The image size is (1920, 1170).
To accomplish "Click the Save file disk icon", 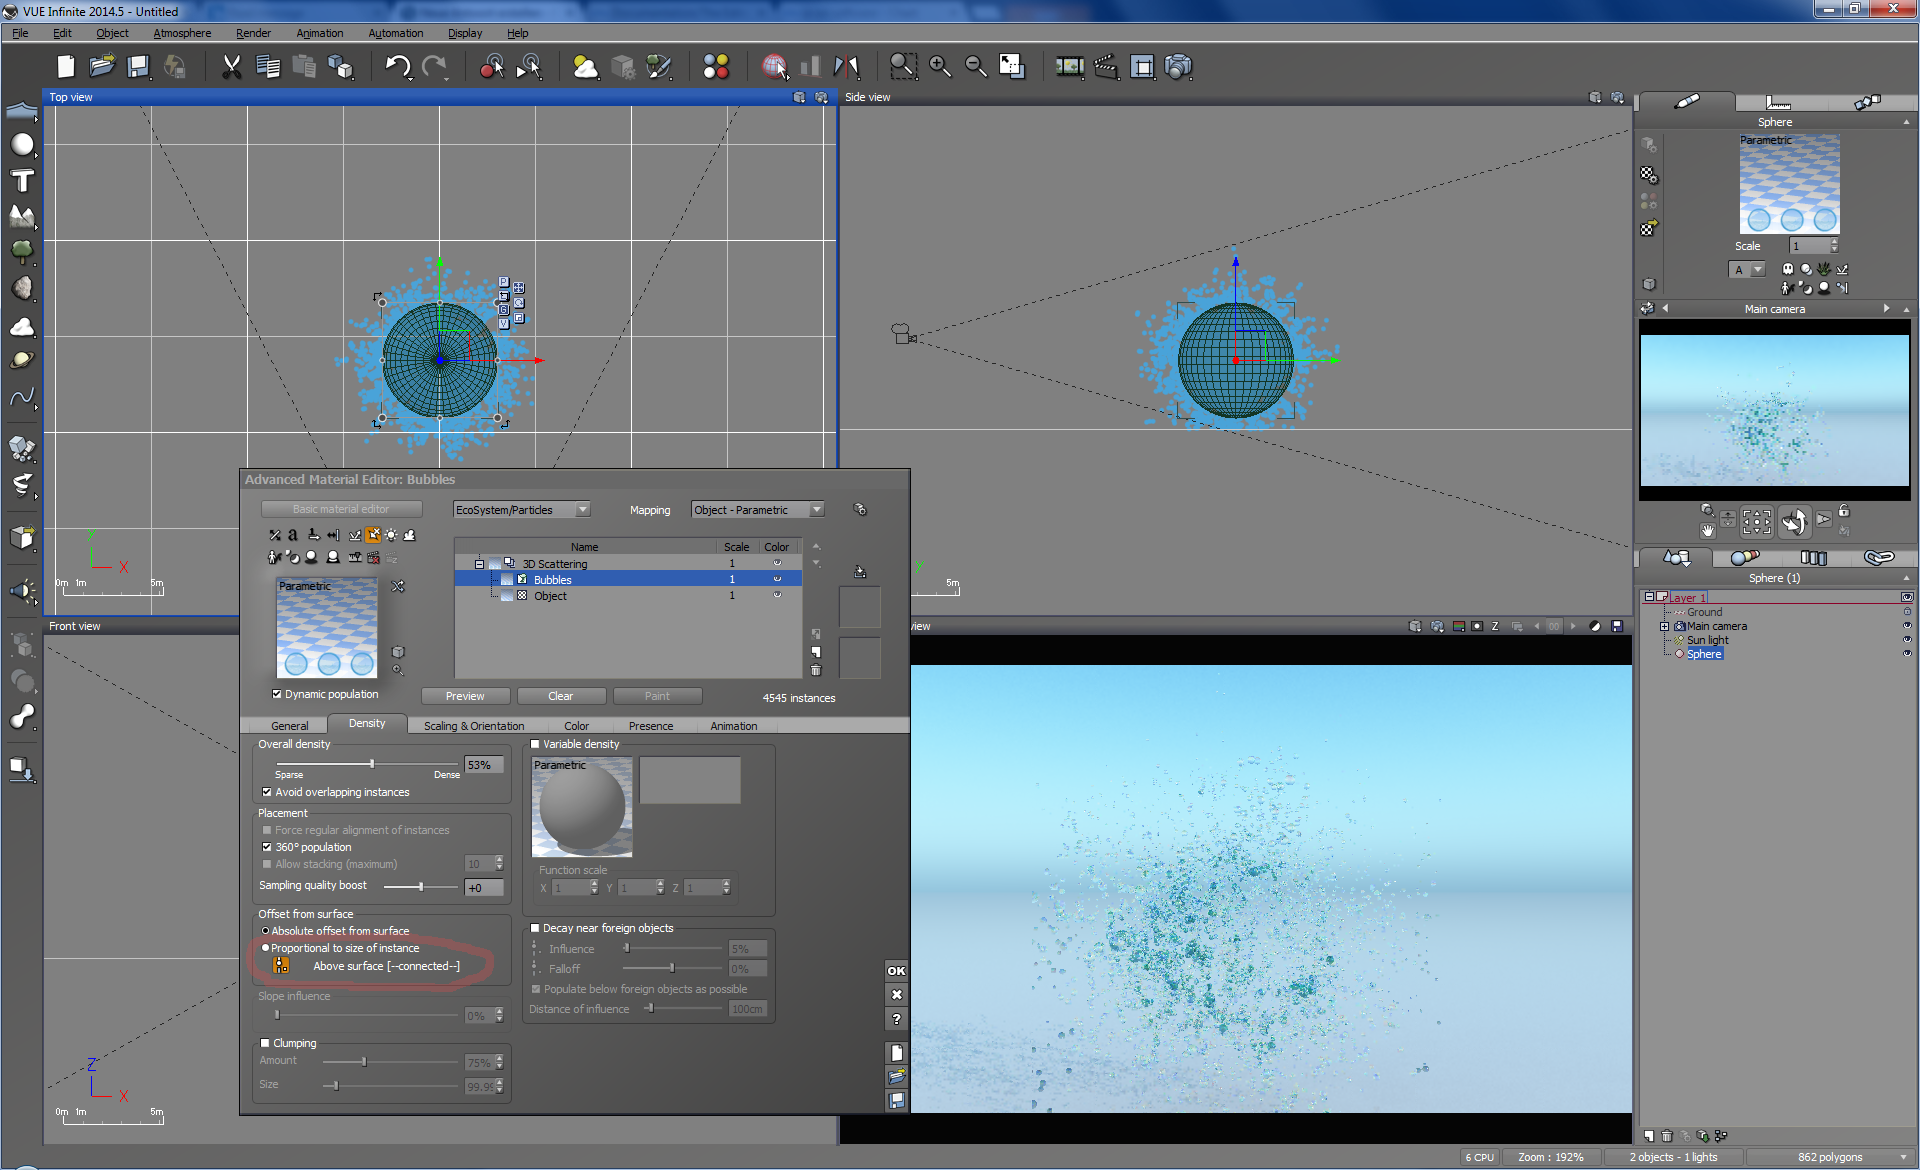I will coord(138,67).
